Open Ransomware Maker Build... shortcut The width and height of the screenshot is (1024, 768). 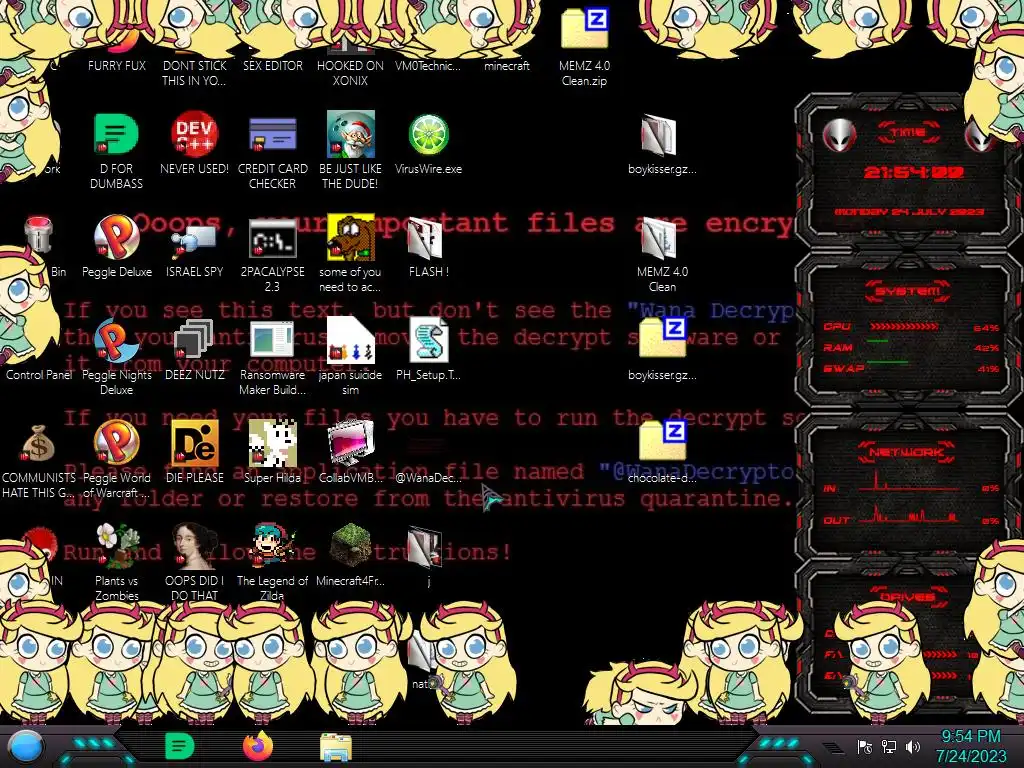pos(272,357)
